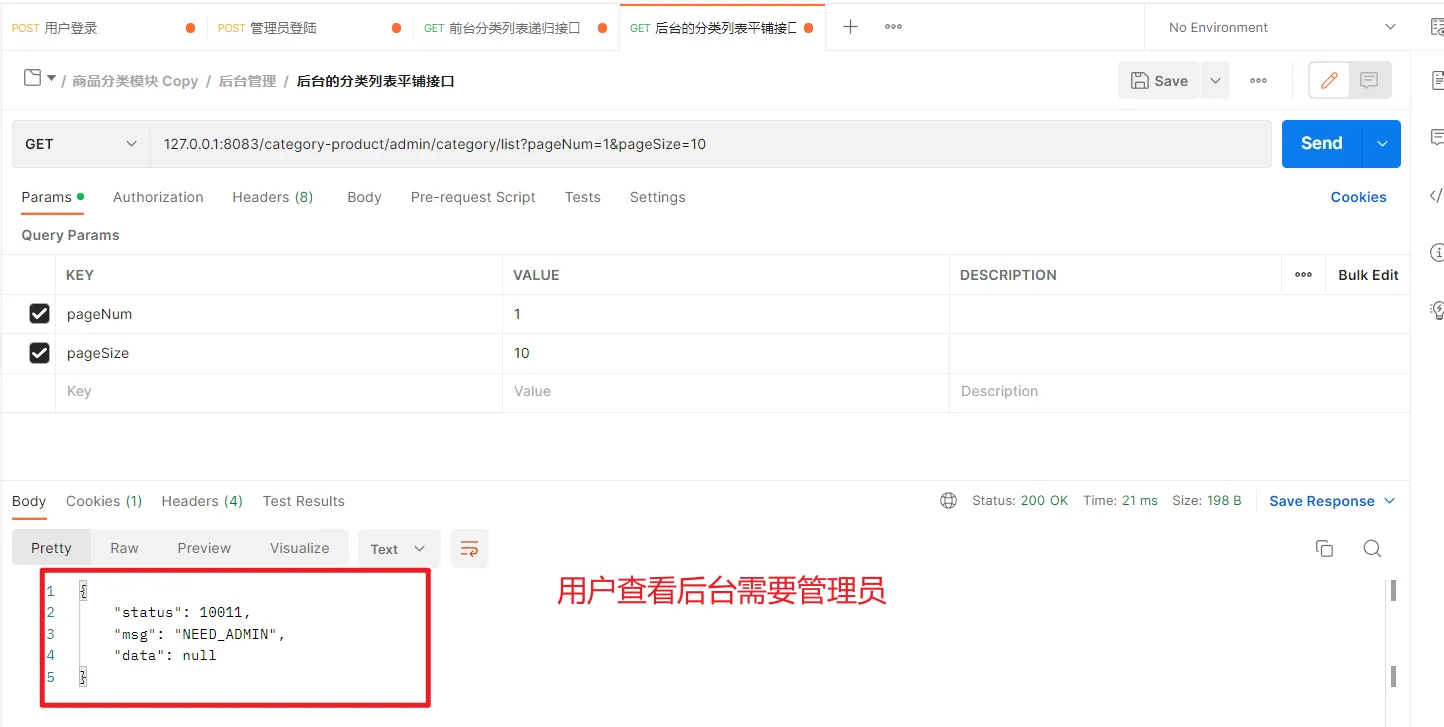Copy the response with the copy icon

pos(1325,548)
